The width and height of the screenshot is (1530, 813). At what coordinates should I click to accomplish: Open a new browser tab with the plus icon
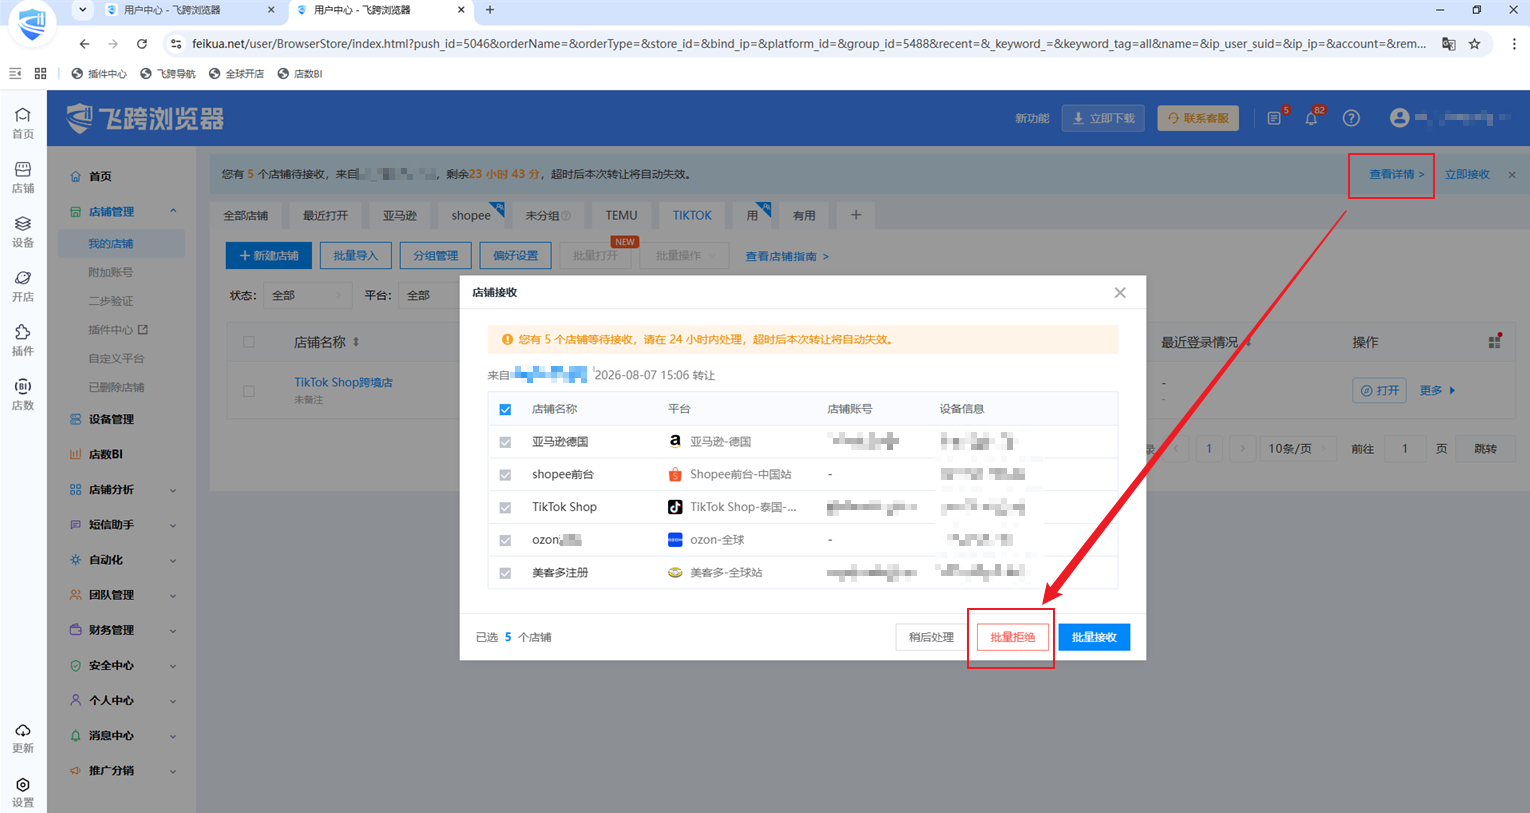[490, 10]
